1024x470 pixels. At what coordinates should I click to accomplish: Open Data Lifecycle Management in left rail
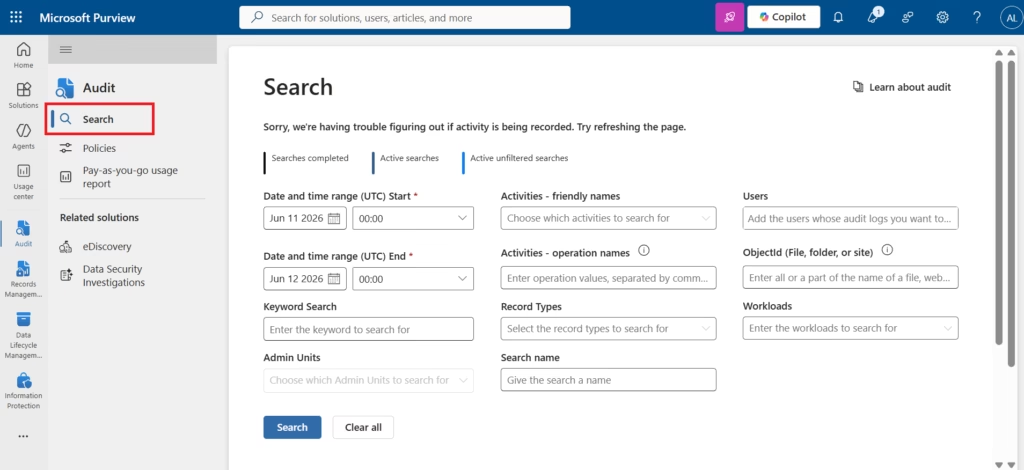(x=24, y=336)
